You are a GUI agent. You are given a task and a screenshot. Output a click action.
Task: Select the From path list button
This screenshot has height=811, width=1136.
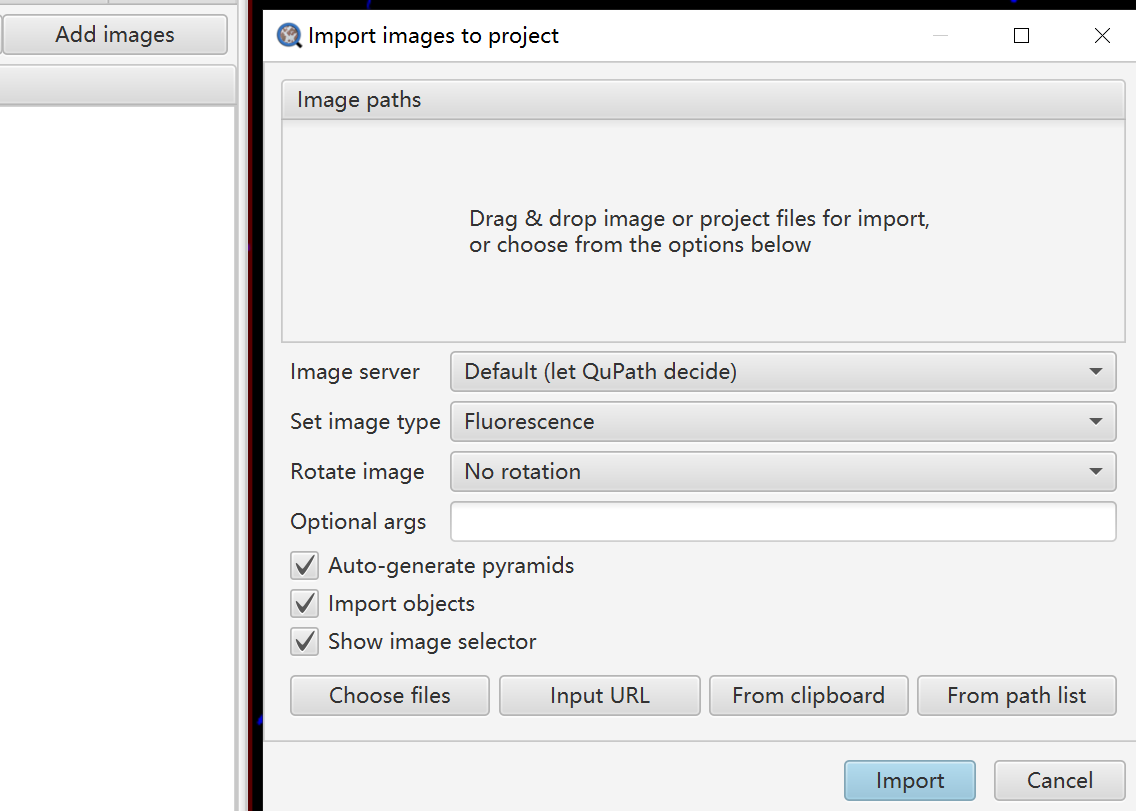pyautogui.click(x=1016, y=696)
